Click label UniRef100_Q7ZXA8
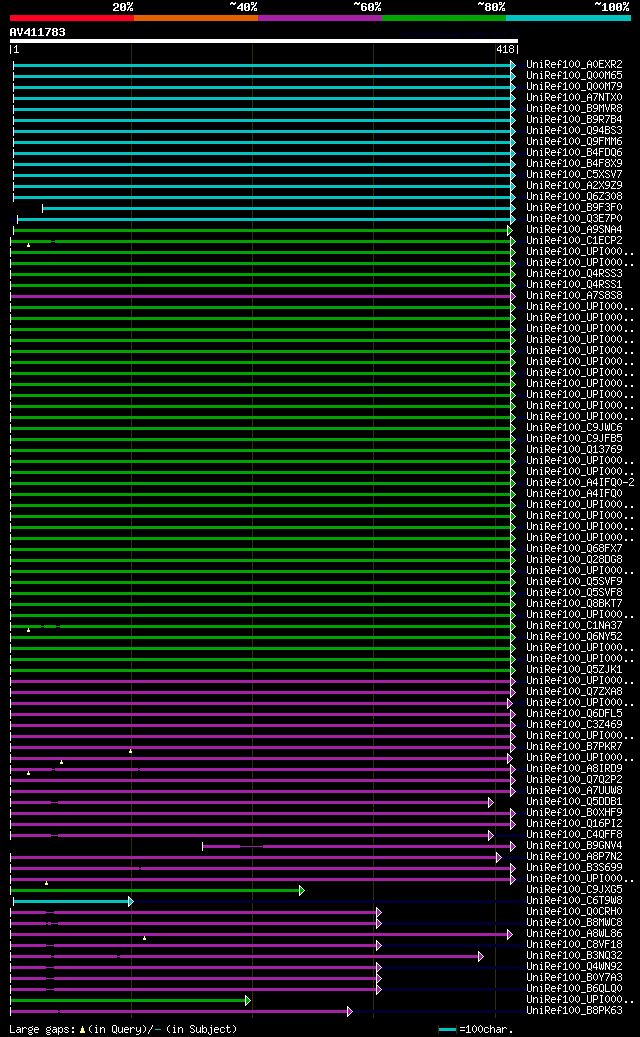 point(574,691)
